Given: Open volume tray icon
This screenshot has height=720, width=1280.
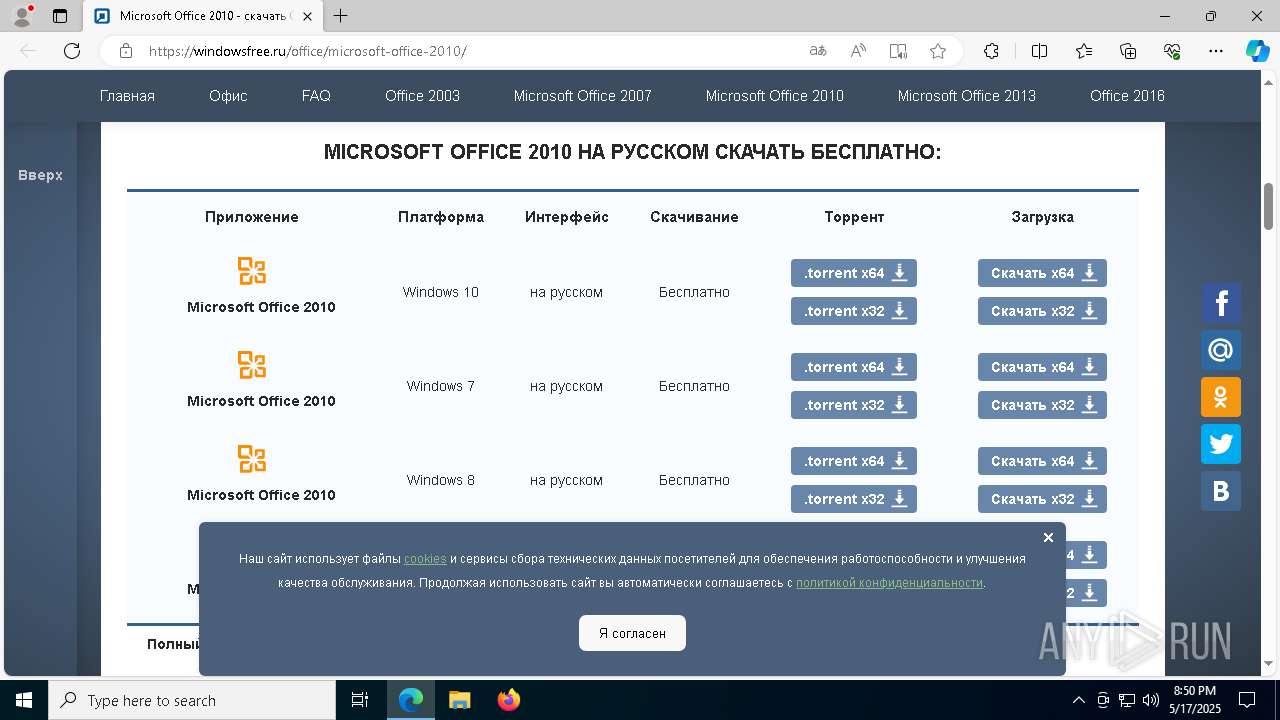Looking at the screenshot, I should (1151, 700).
